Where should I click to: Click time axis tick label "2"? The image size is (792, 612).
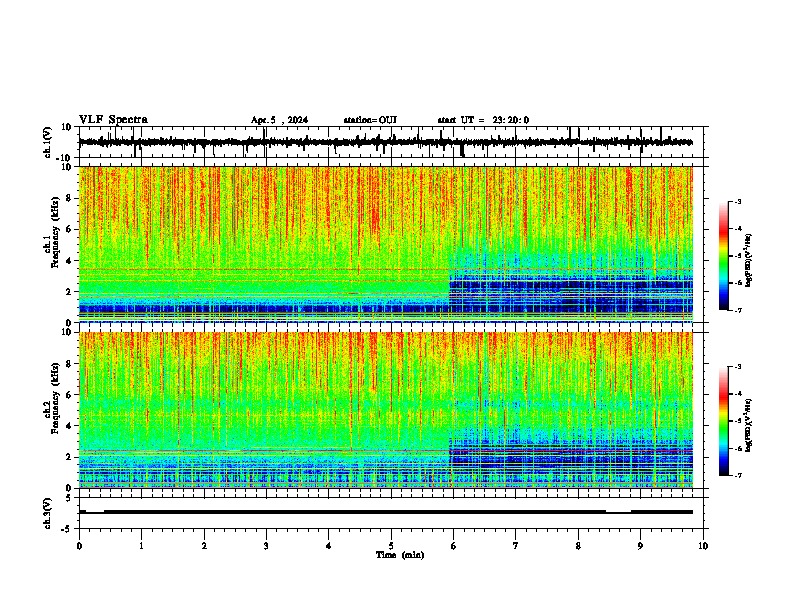coord(204,546)
